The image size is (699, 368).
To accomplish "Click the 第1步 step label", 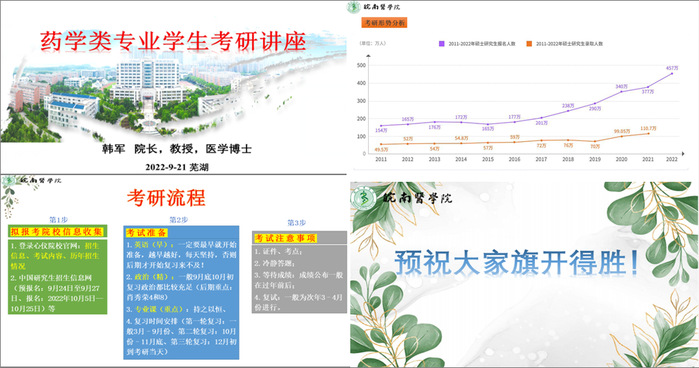I will point(58,220).
